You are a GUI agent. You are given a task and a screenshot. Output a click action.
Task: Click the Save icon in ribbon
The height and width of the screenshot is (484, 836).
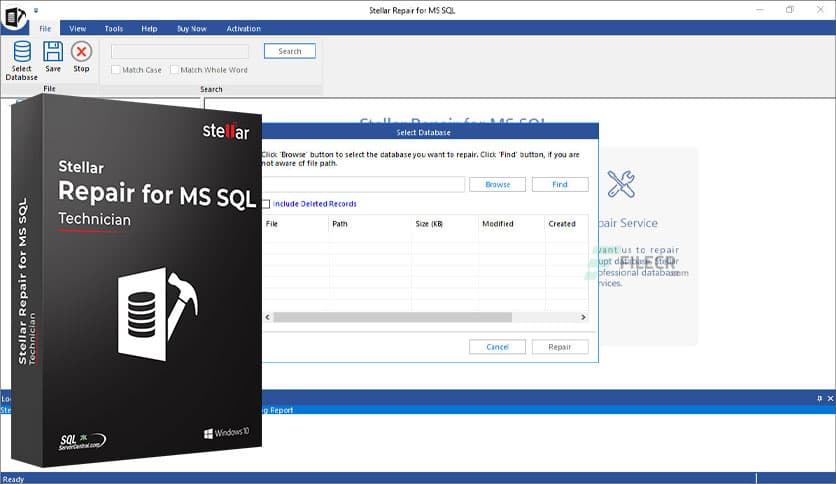pos(53,52)
